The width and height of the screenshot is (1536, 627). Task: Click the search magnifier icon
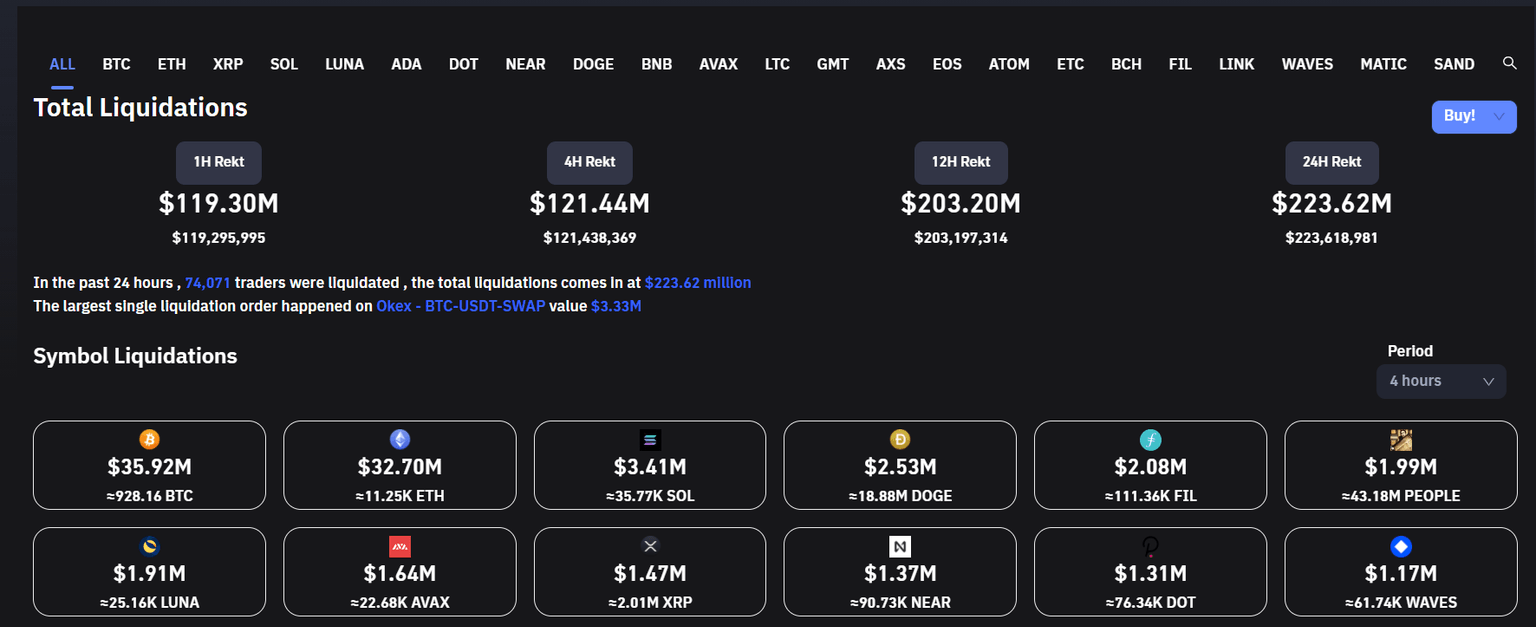[1510, 63]
